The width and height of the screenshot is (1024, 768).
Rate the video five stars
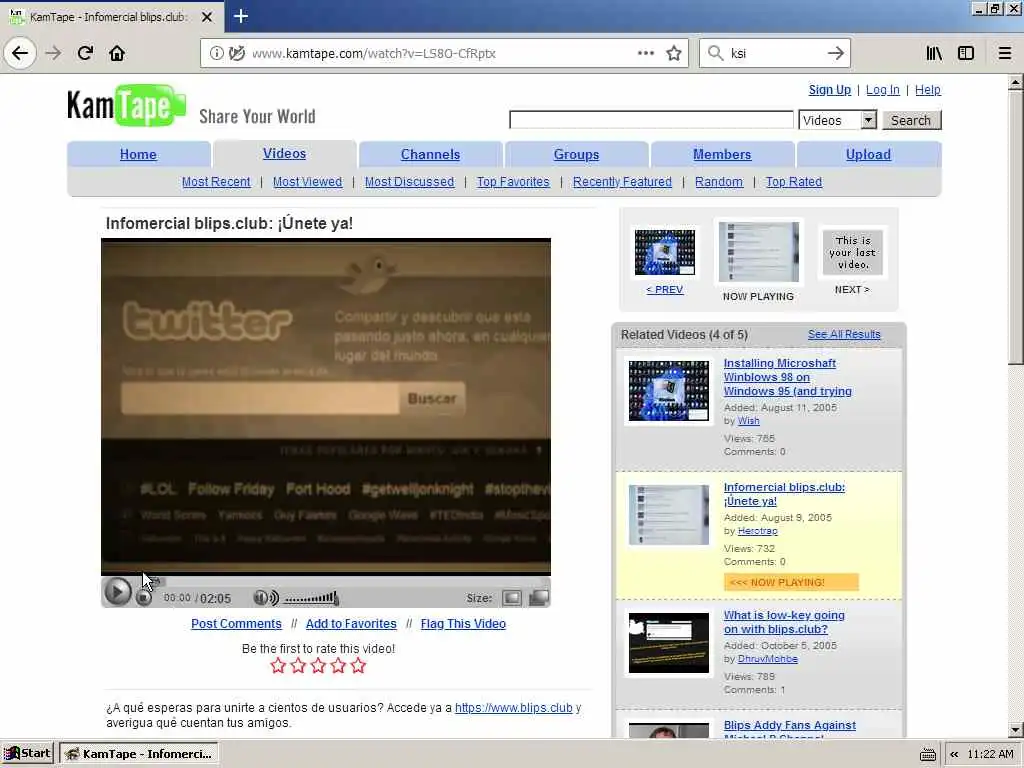click(x=358, y=665)
